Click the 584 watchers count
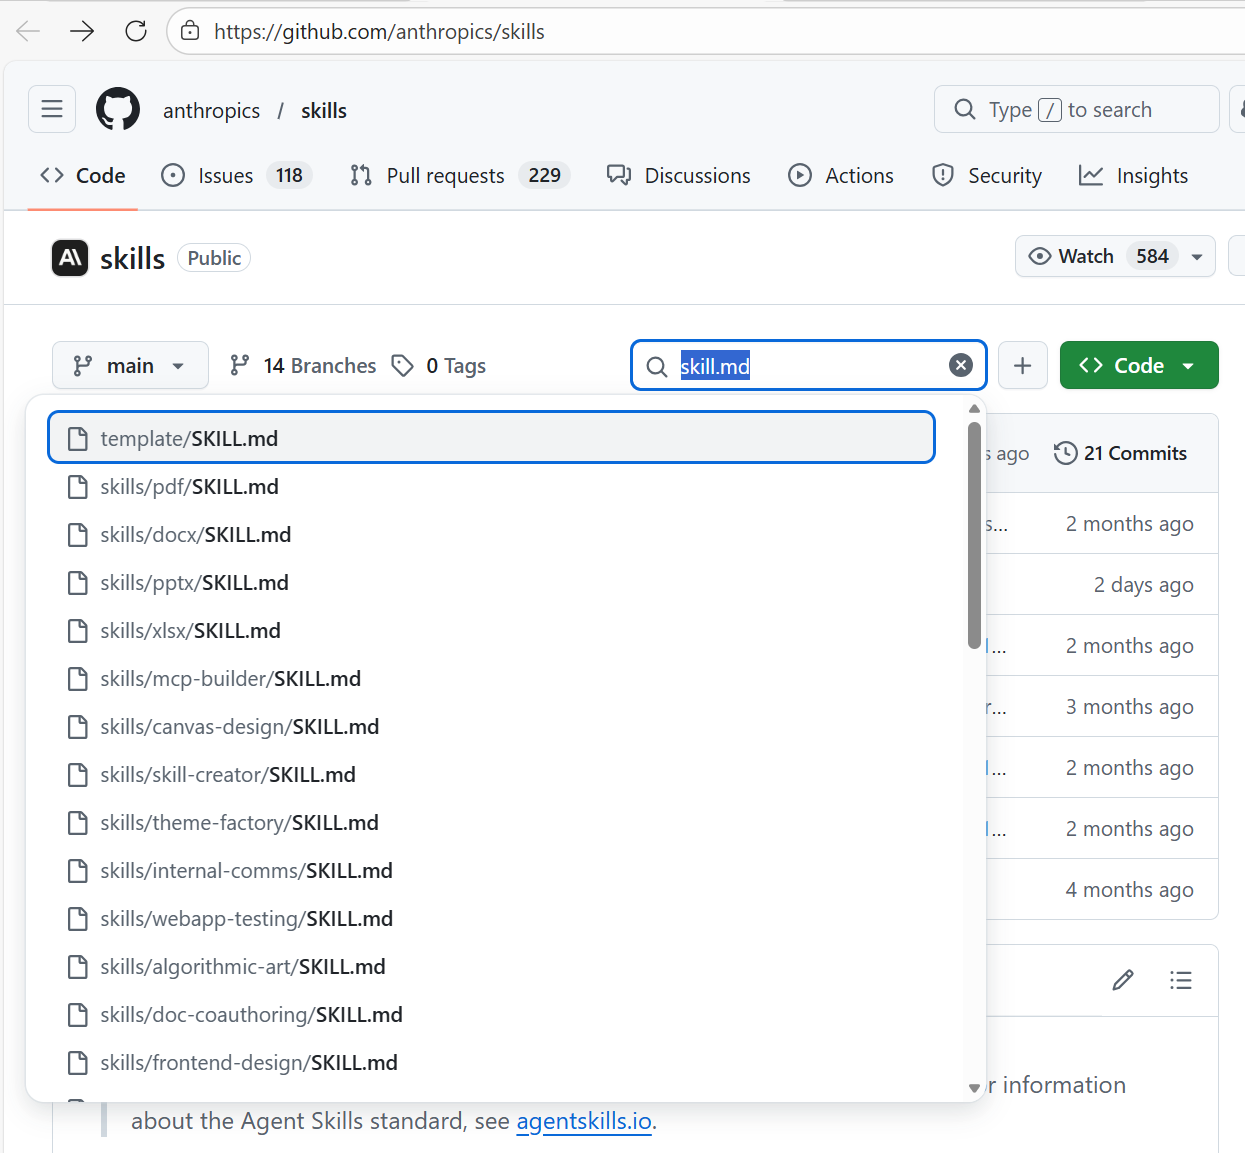Viewport: 1245px width, 1153px height. (x=1152, y=256)
